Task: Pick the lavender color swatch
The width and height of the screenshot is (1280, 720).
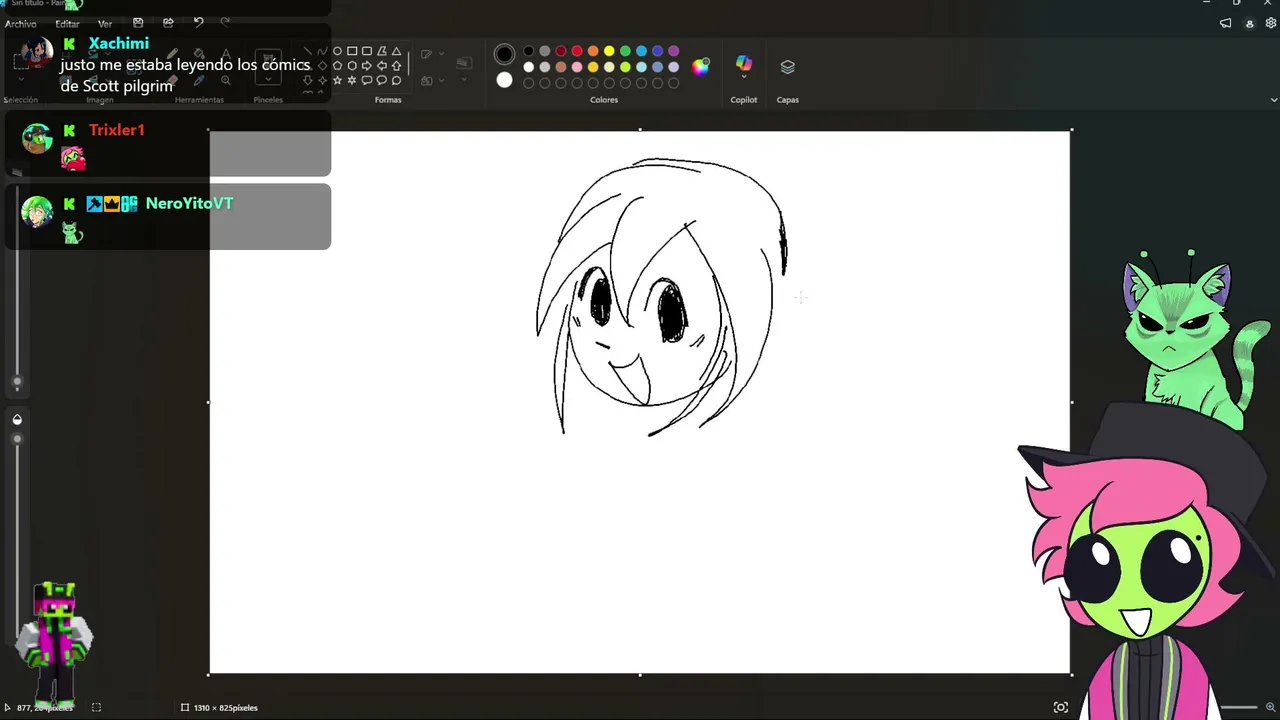Action: point(673,67)
